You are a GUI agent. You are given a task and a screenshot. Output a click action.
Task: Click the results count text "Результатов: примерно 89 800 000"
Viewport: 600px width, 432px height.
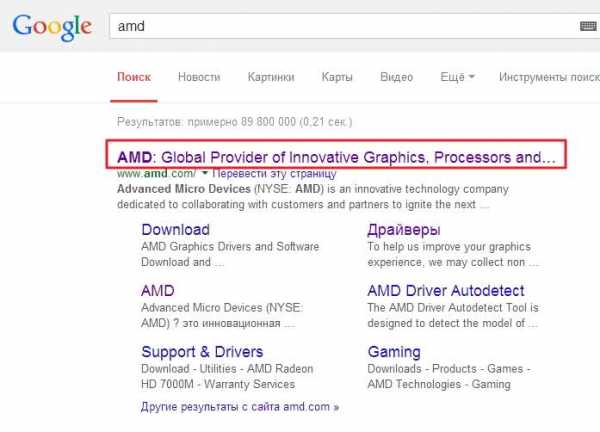206,122
